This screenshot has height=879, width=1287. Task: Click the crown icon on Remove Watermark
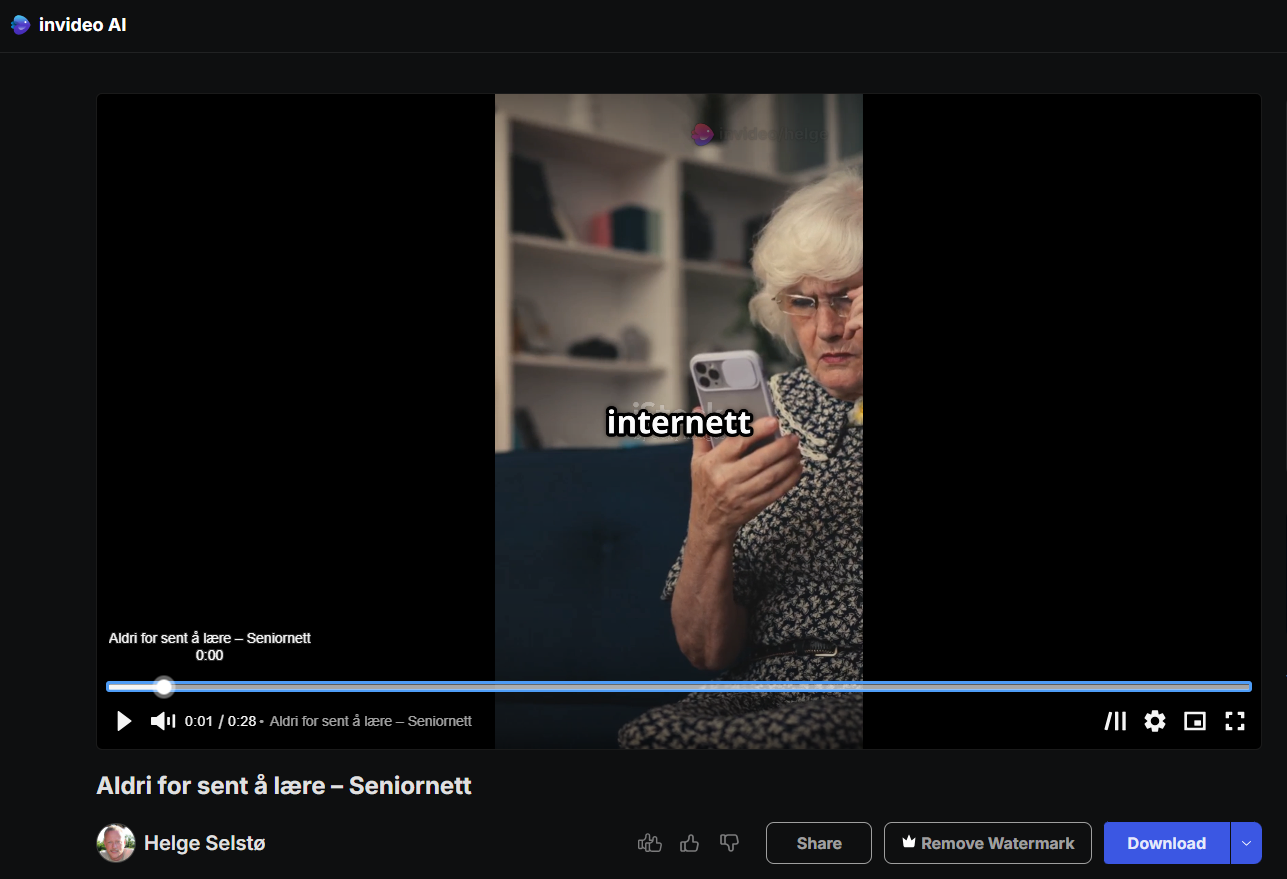908,842
